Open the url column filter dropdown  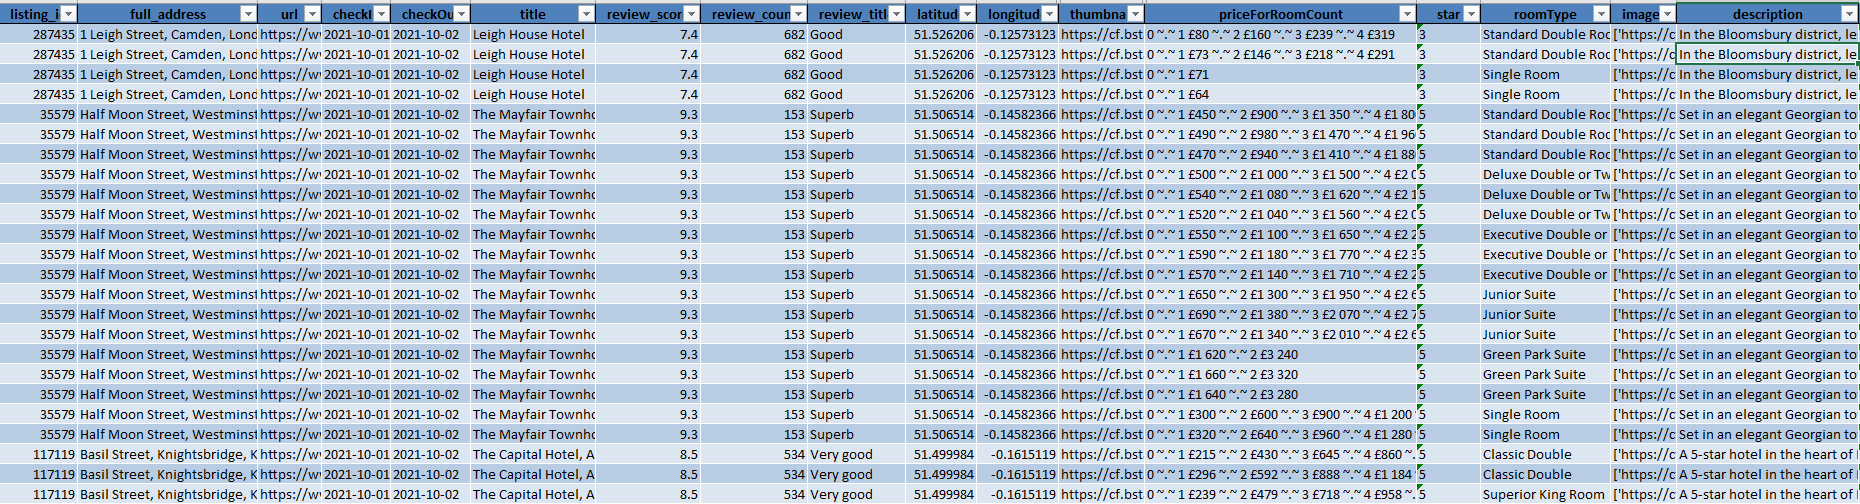click(312, 14)
